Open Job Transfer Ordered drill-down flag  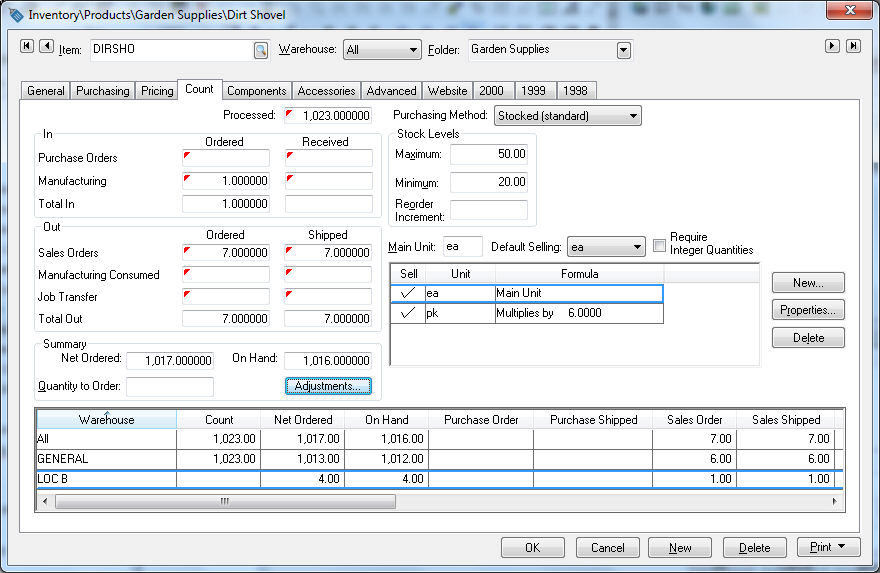tap(187, 294)
